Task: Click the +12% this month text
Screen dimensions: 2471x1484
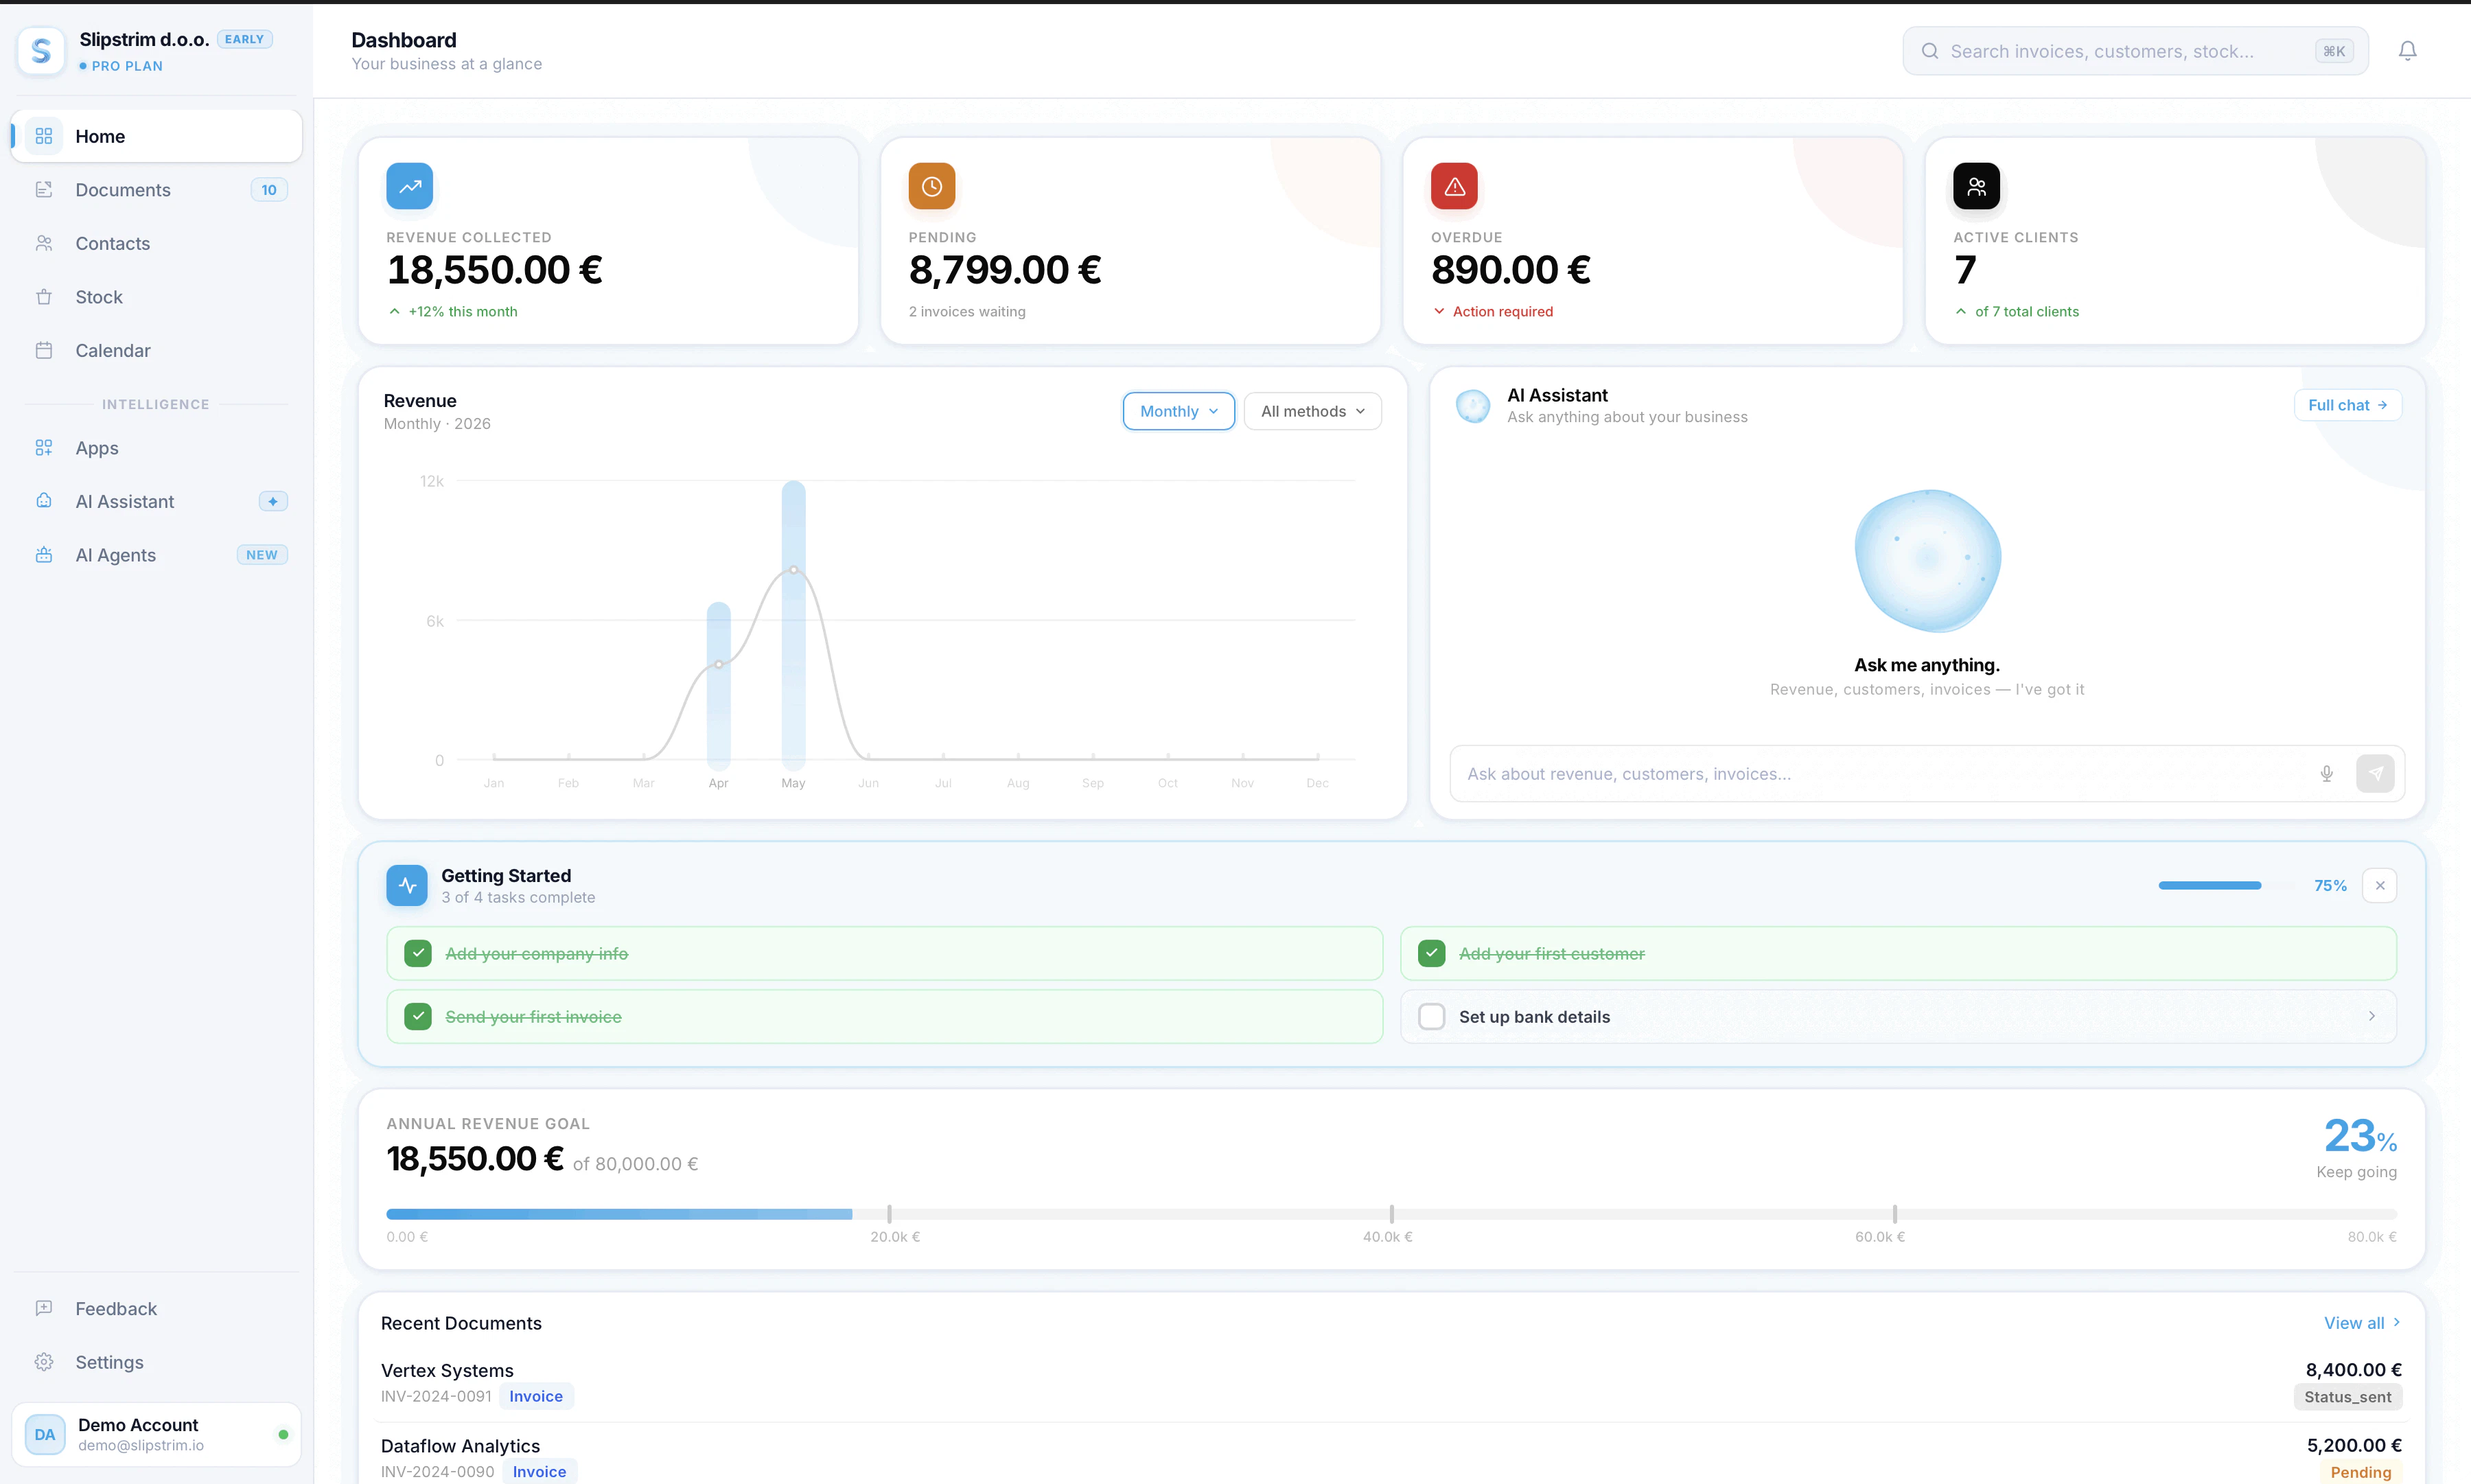Action: [463, 311]
